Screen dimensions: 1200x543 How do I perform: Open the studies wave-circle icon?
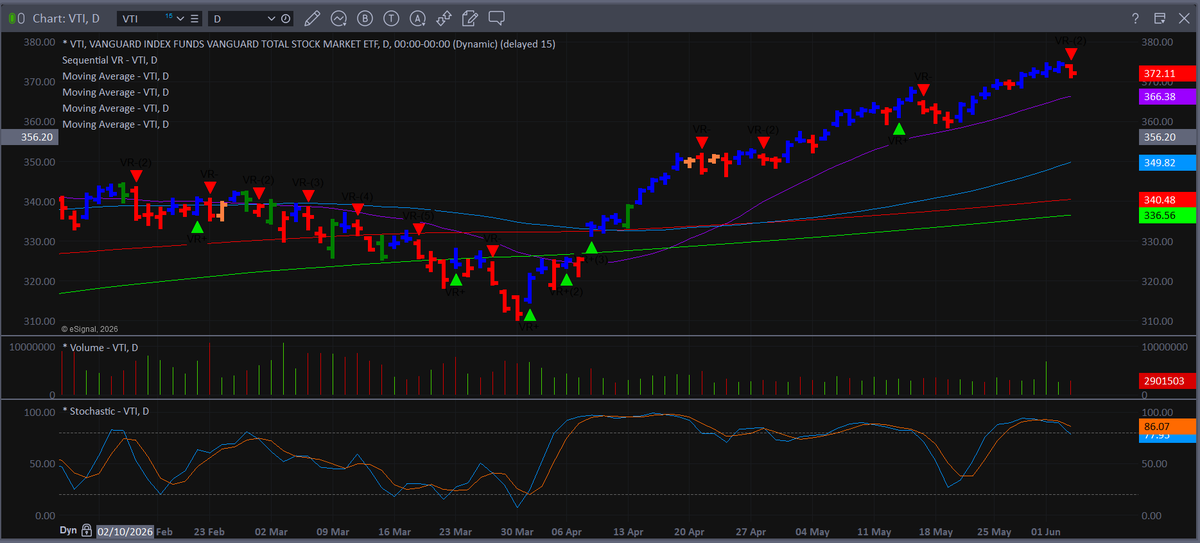point(339,18)
